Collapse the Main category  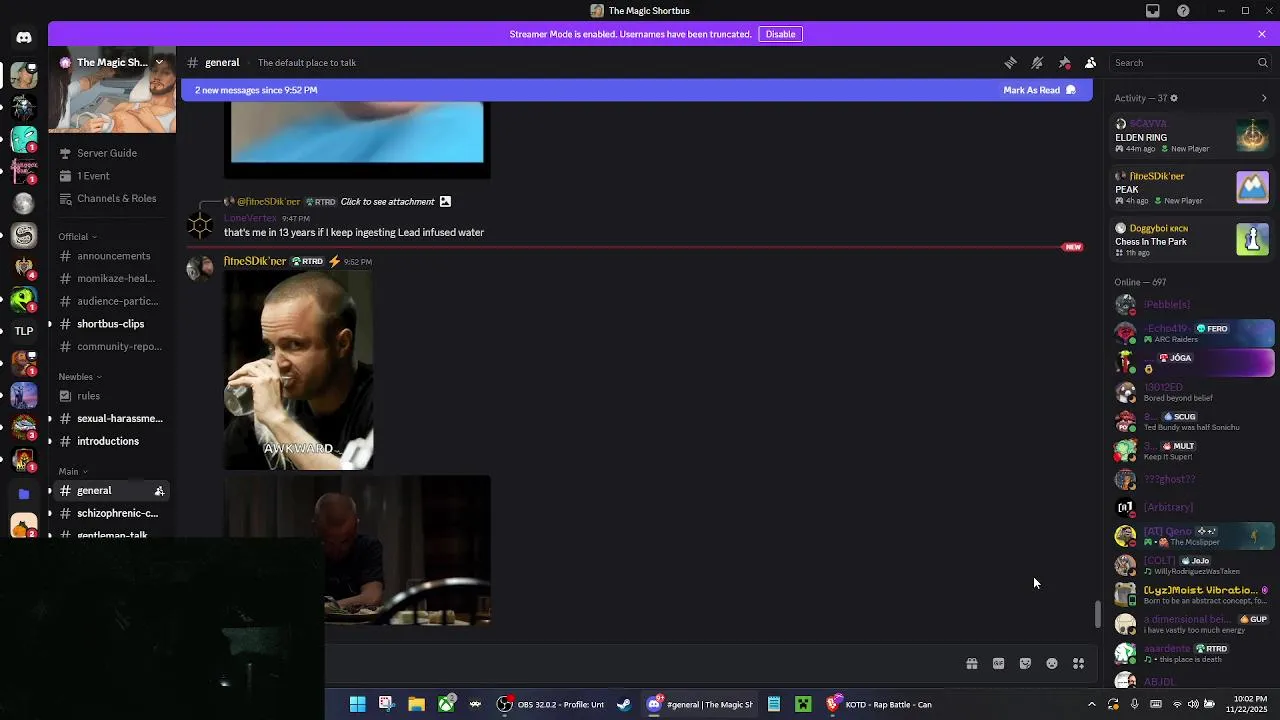pos(73,471)
